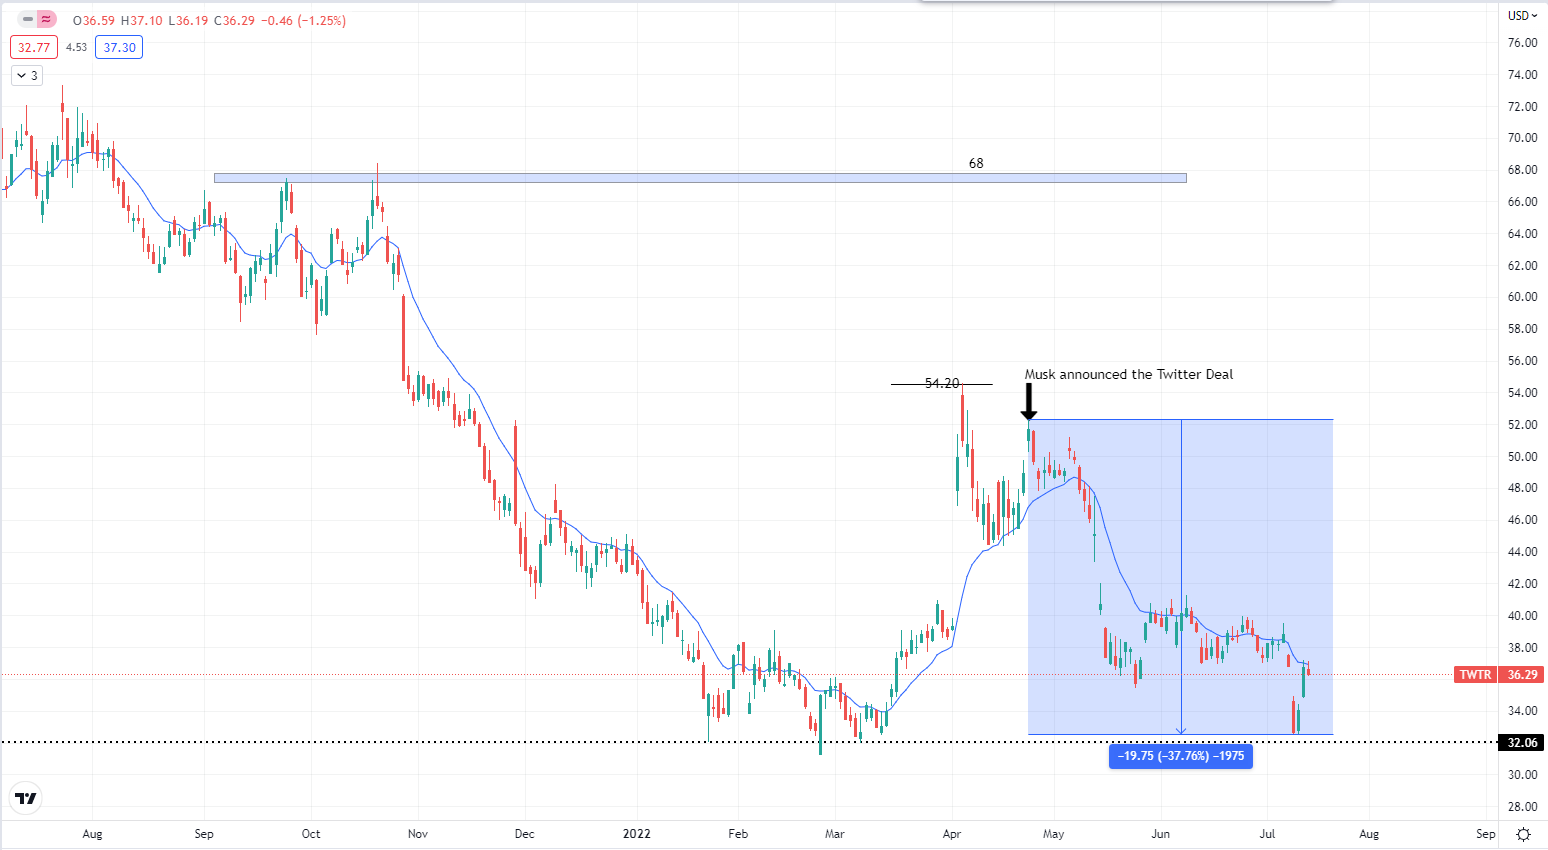This screenshot has height=850, width=1548.
Task: Click the Nov label on time axis
Action: [418, 834]
